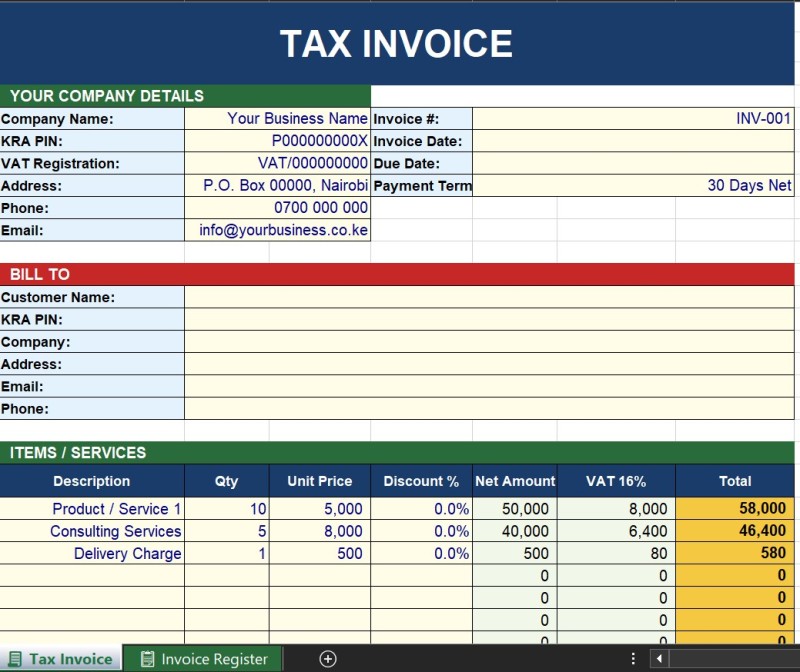Click the Bill To Company input field
Screen dimensions: 800x672
(489, 342)
